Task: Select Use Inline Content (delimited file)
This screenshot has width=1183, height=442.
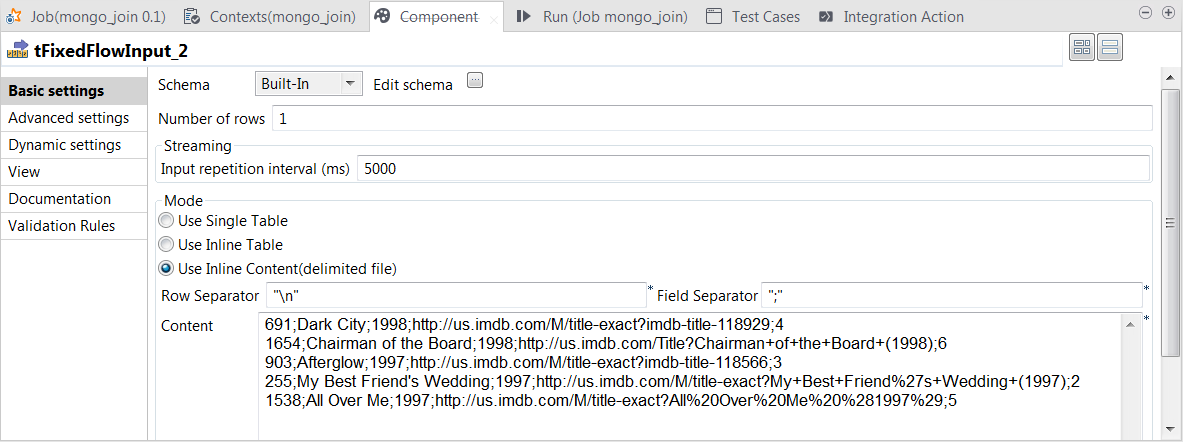Action: 166,268
